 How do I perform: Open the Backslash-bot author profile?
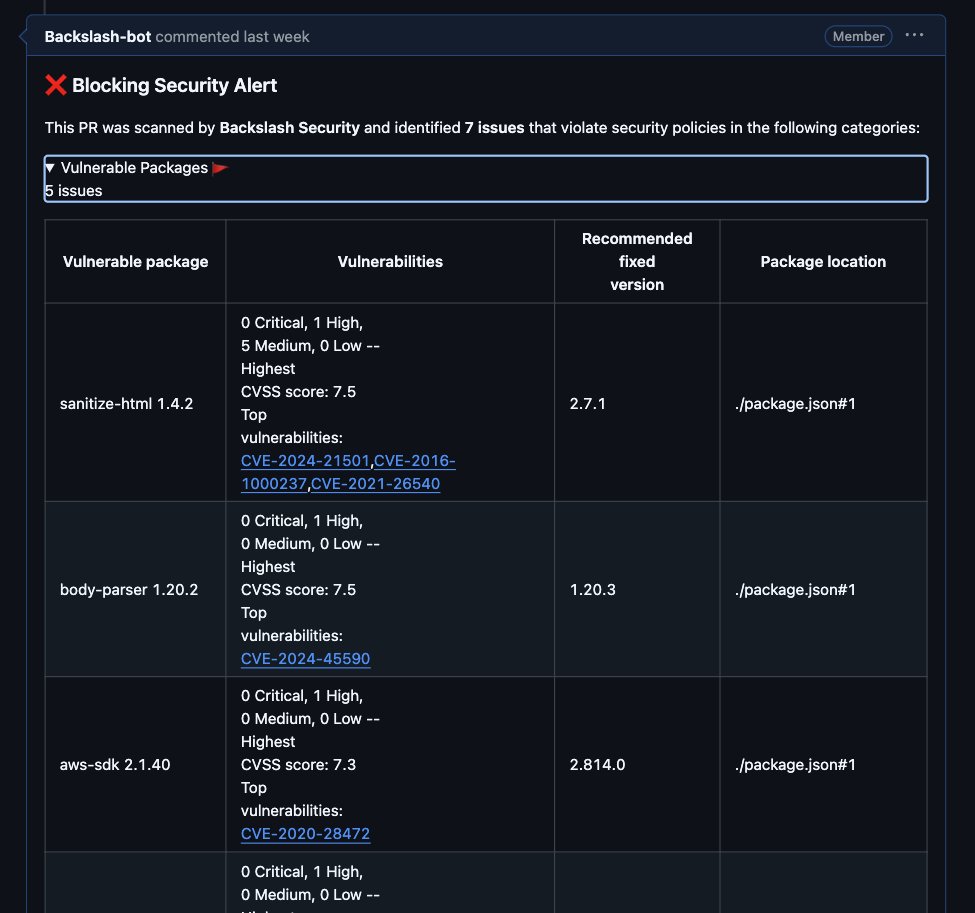click(98, 37)
